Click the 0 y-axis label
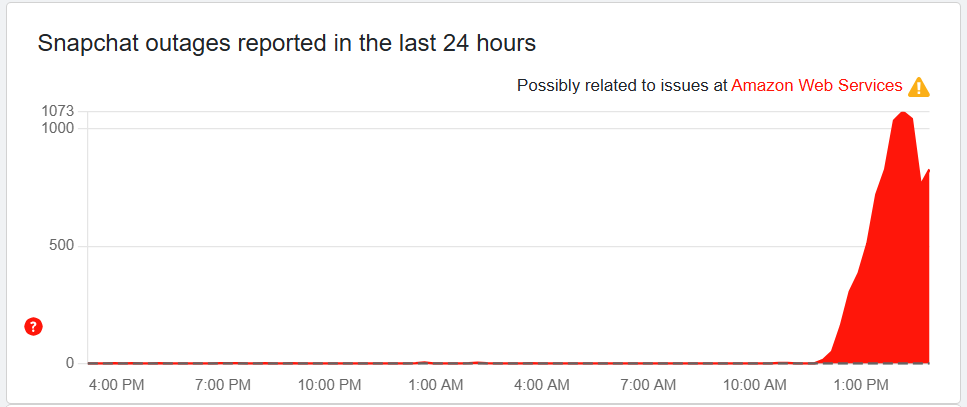 [x=70, y=363]
